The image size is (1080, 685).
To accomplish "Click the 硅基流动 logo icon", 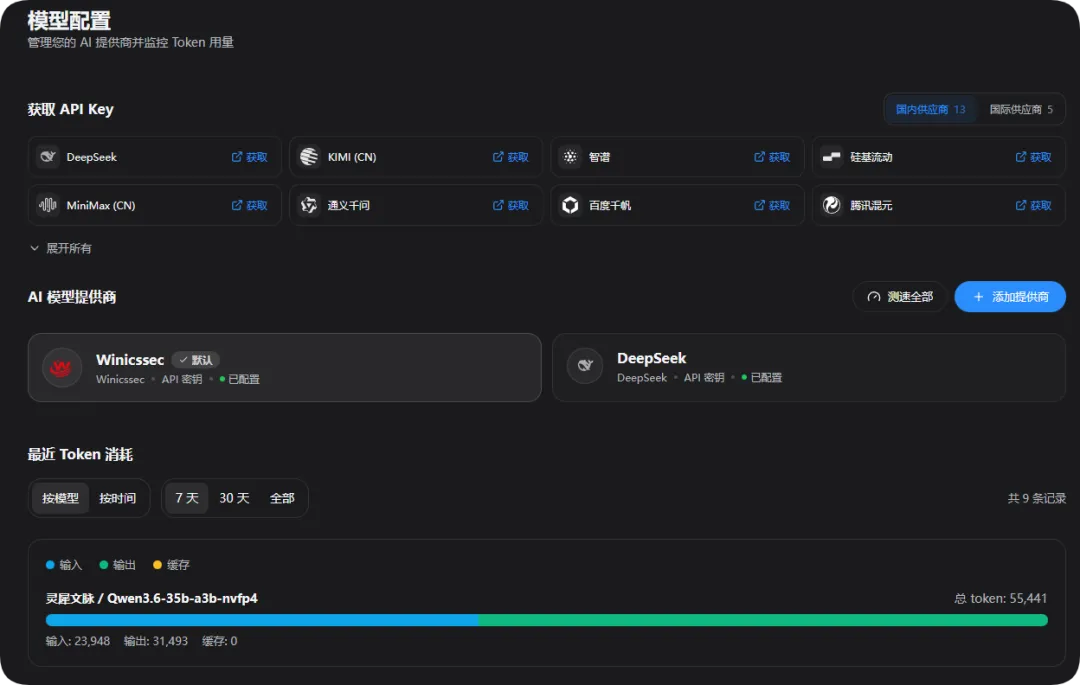I will (831, 157).
